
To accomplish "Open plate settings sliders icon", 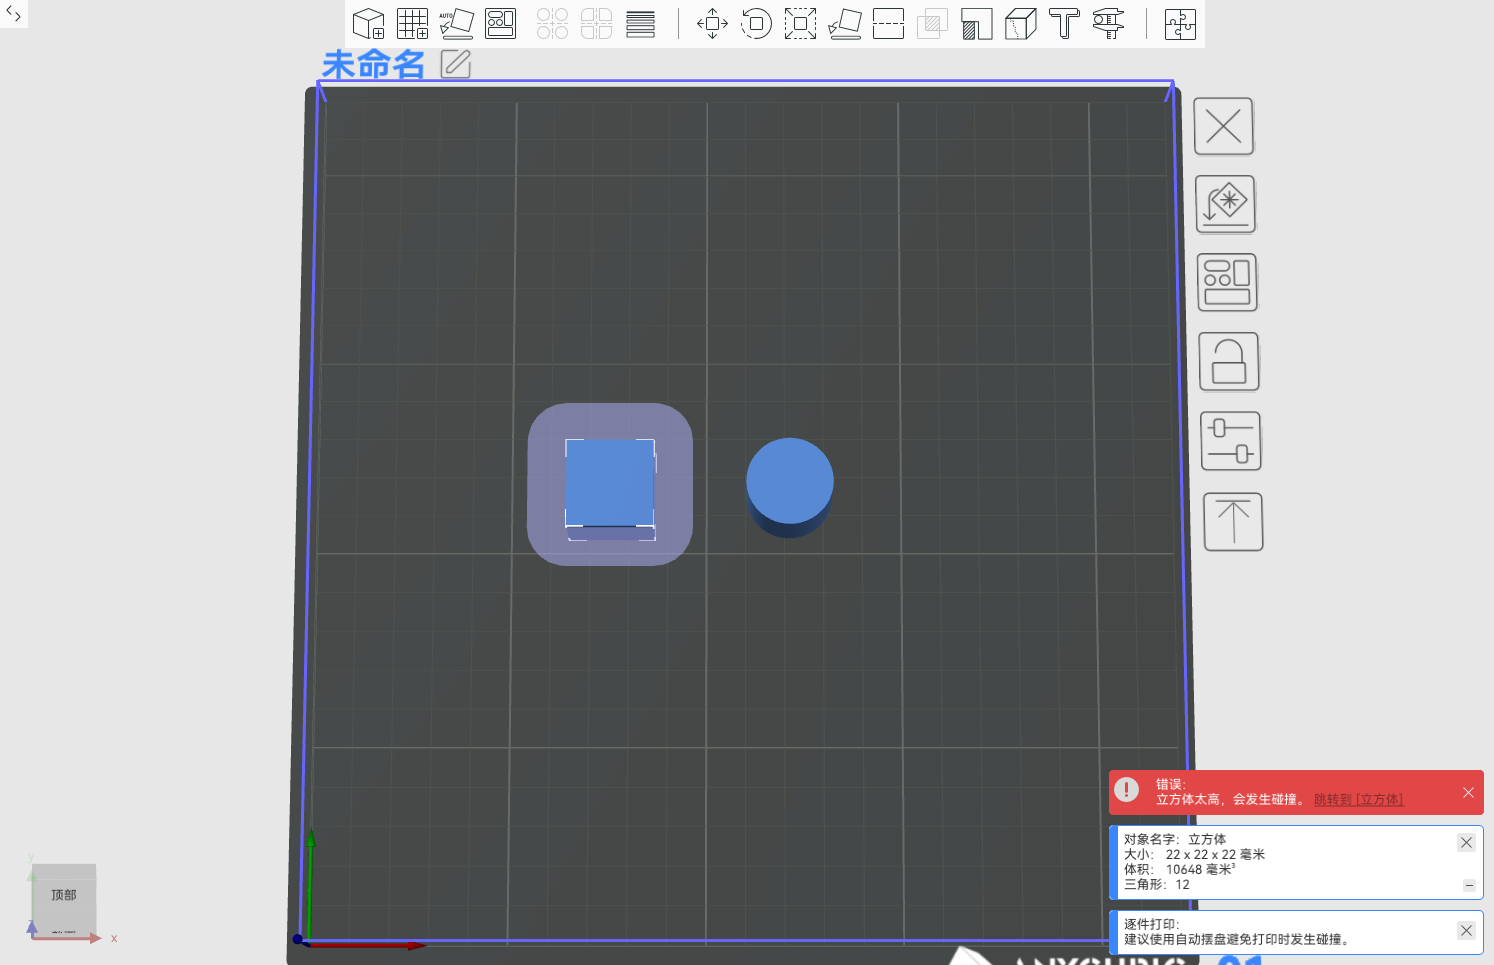I will [x=1231, y=441].
